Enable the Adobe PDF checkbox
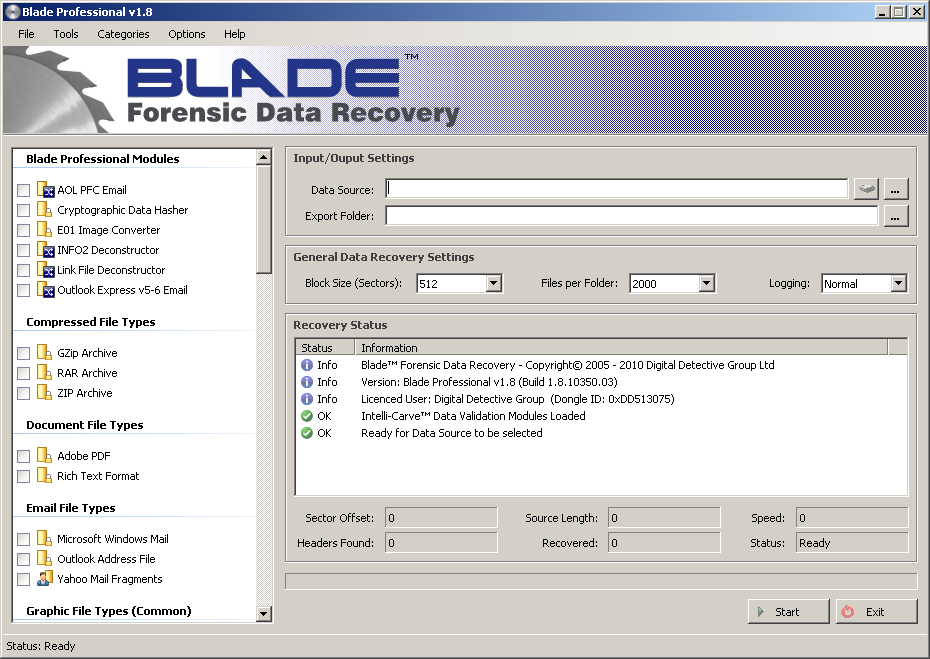 tap(23, 456)
